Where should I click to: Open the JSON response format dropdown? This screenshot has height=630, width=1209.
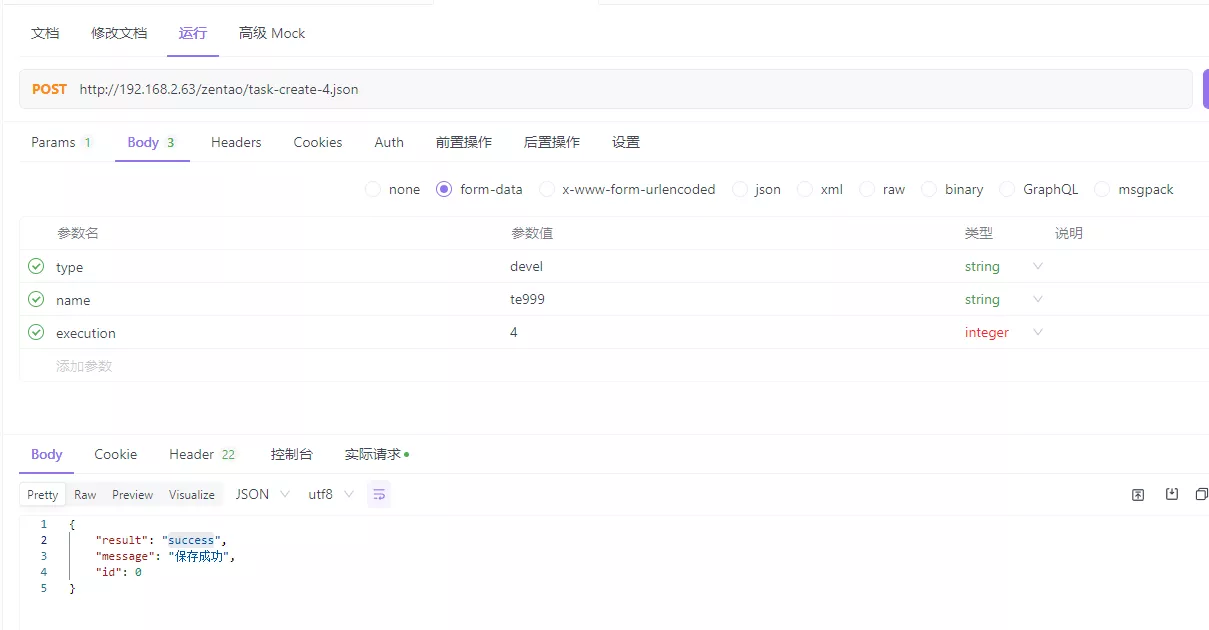(263, 494)
